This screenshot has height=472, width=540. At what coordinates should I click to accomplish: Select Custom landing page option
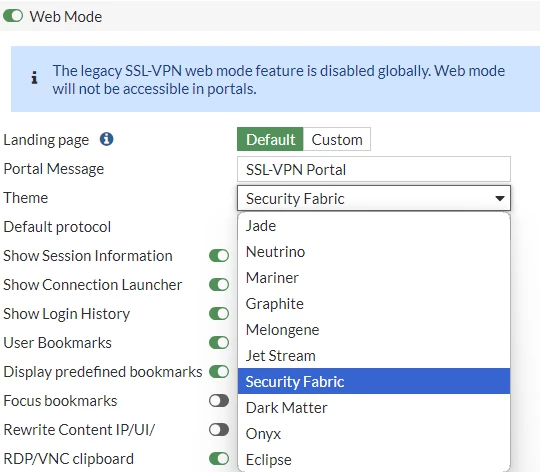point(337,139)
